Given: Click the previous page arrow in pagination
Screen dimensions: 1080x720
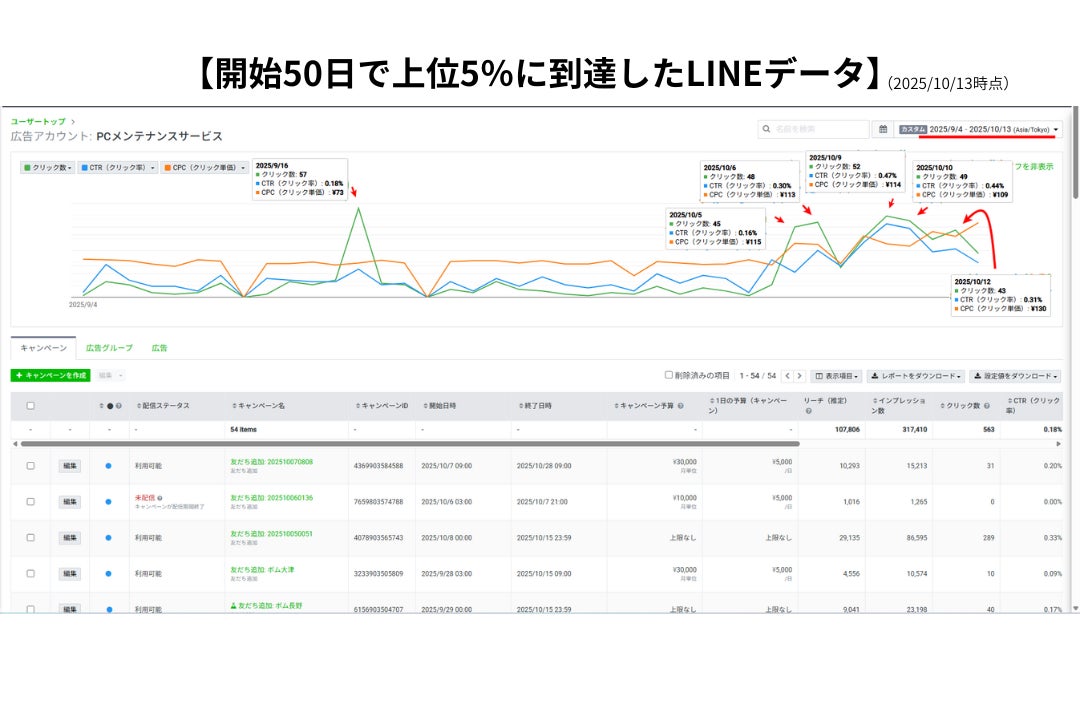Looking at the screenshot, I should pyautogui.click(x=787, y=376).
